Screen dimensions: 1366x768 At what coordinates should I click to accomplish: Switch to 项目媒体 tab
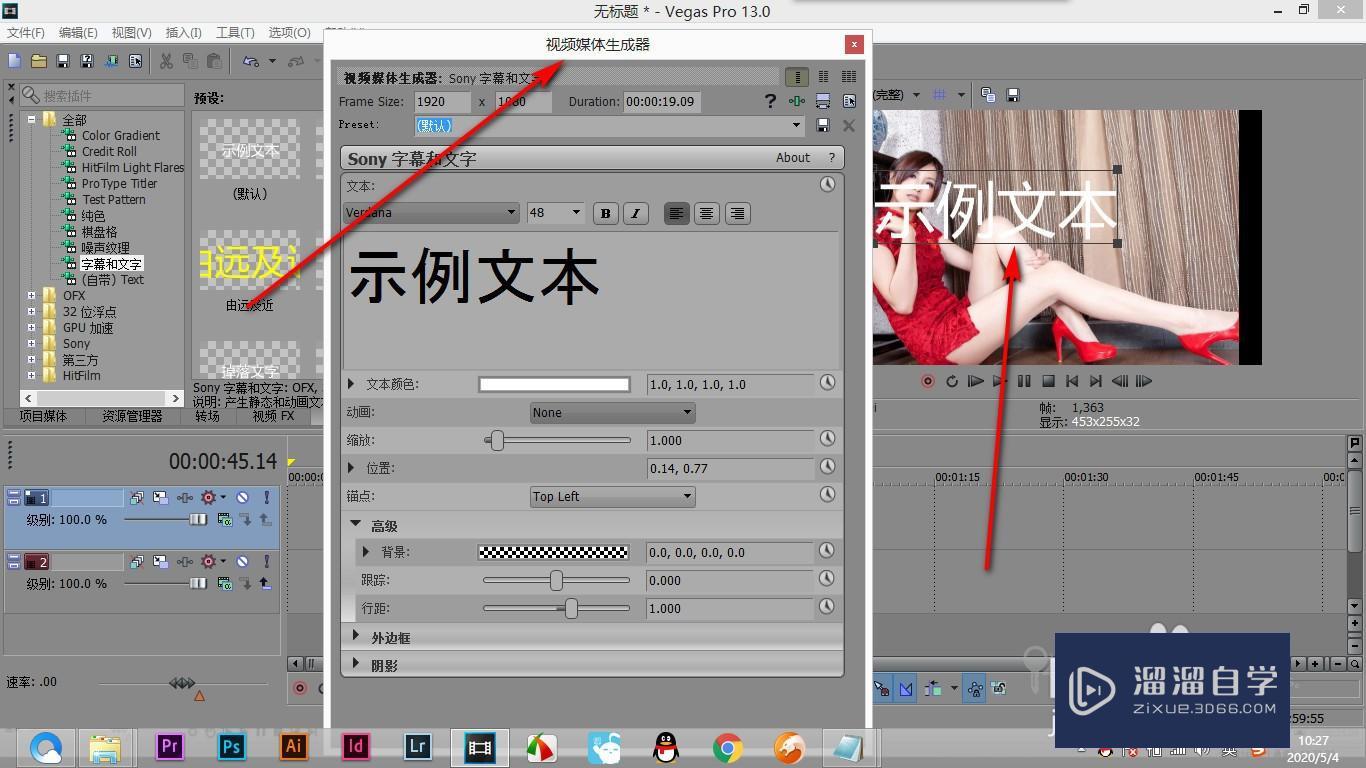pos(43,416)
